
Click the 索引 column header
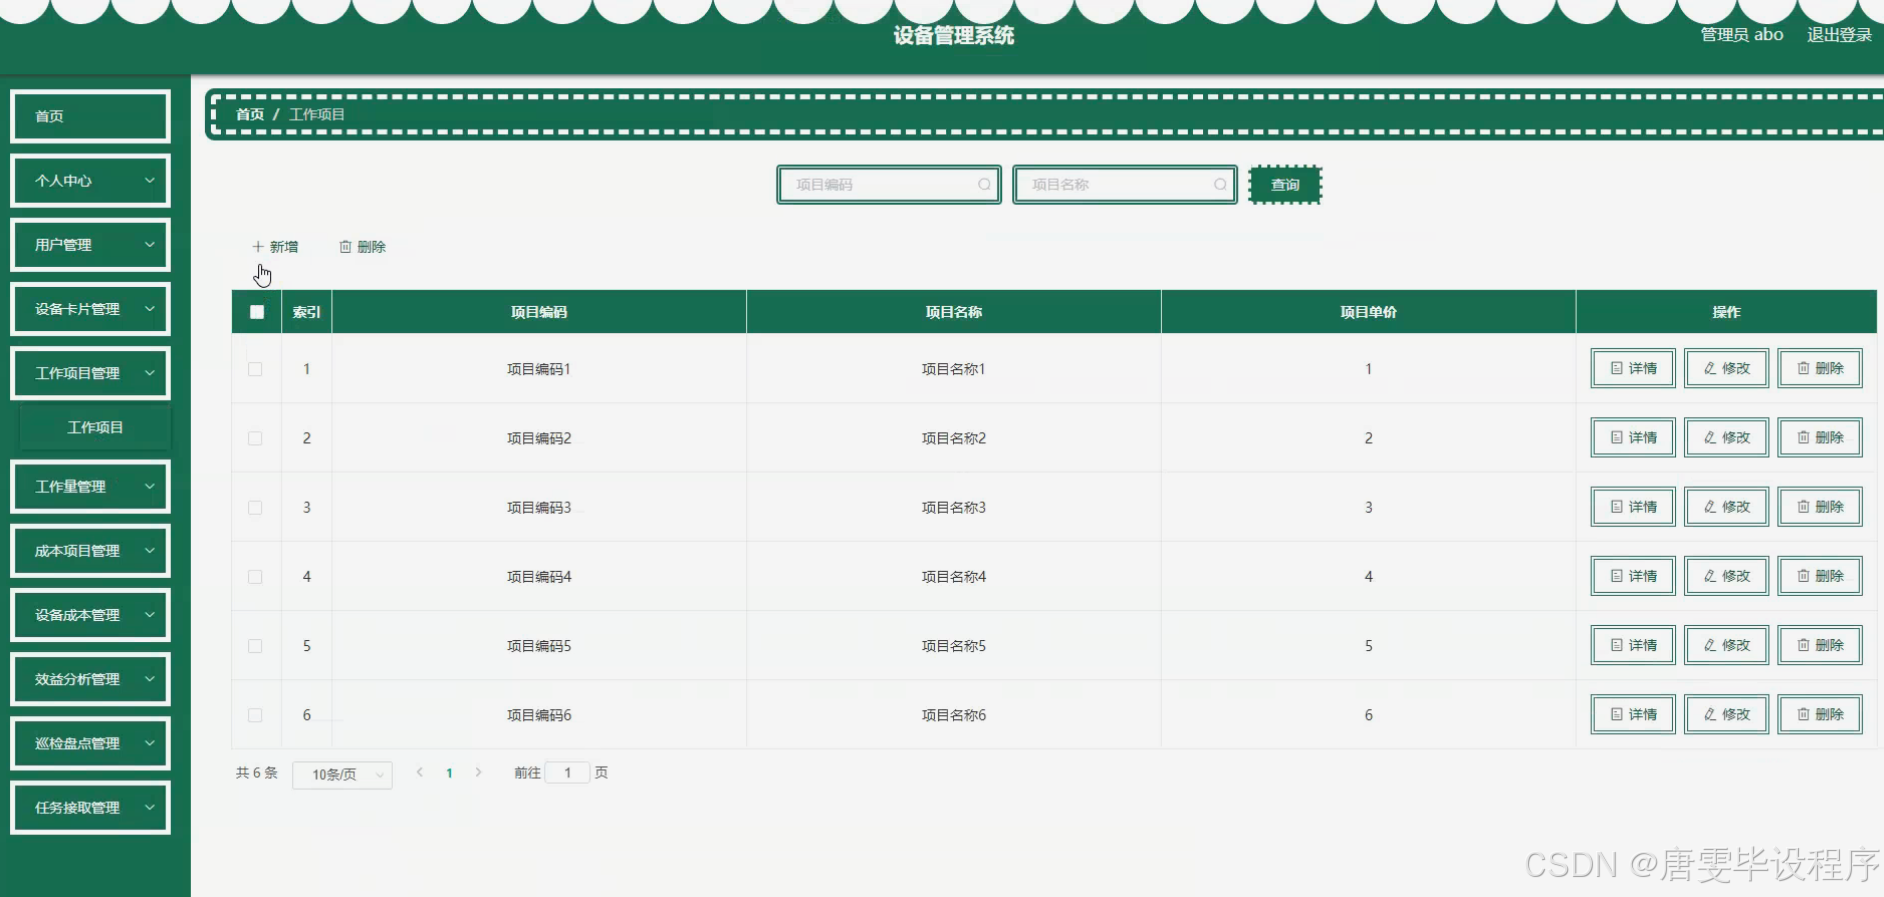pos(306,312)
